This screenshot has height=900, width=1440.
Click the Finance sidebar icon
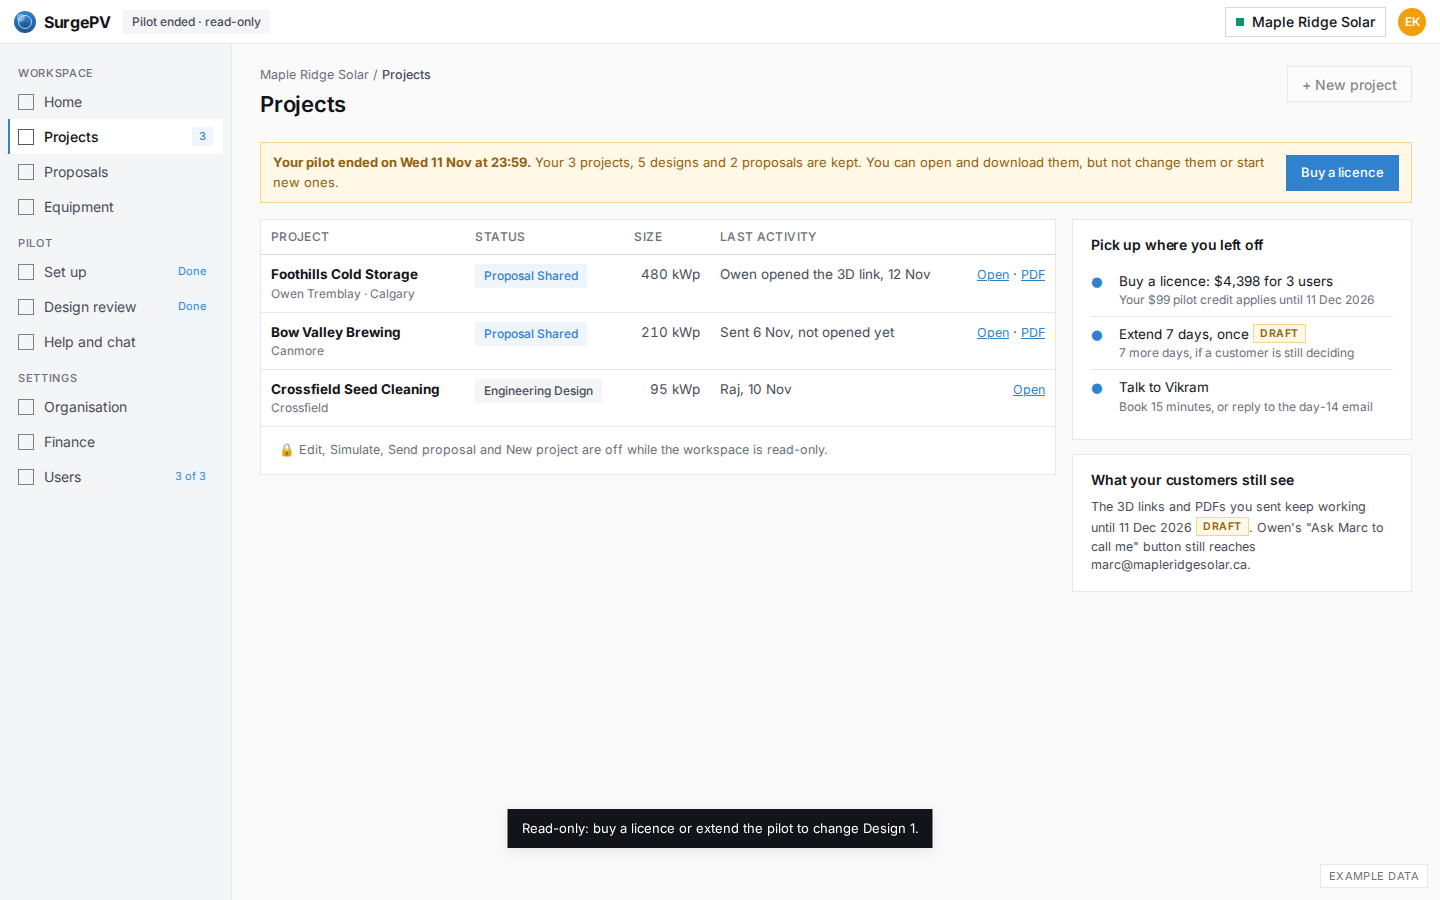(26, 442)
